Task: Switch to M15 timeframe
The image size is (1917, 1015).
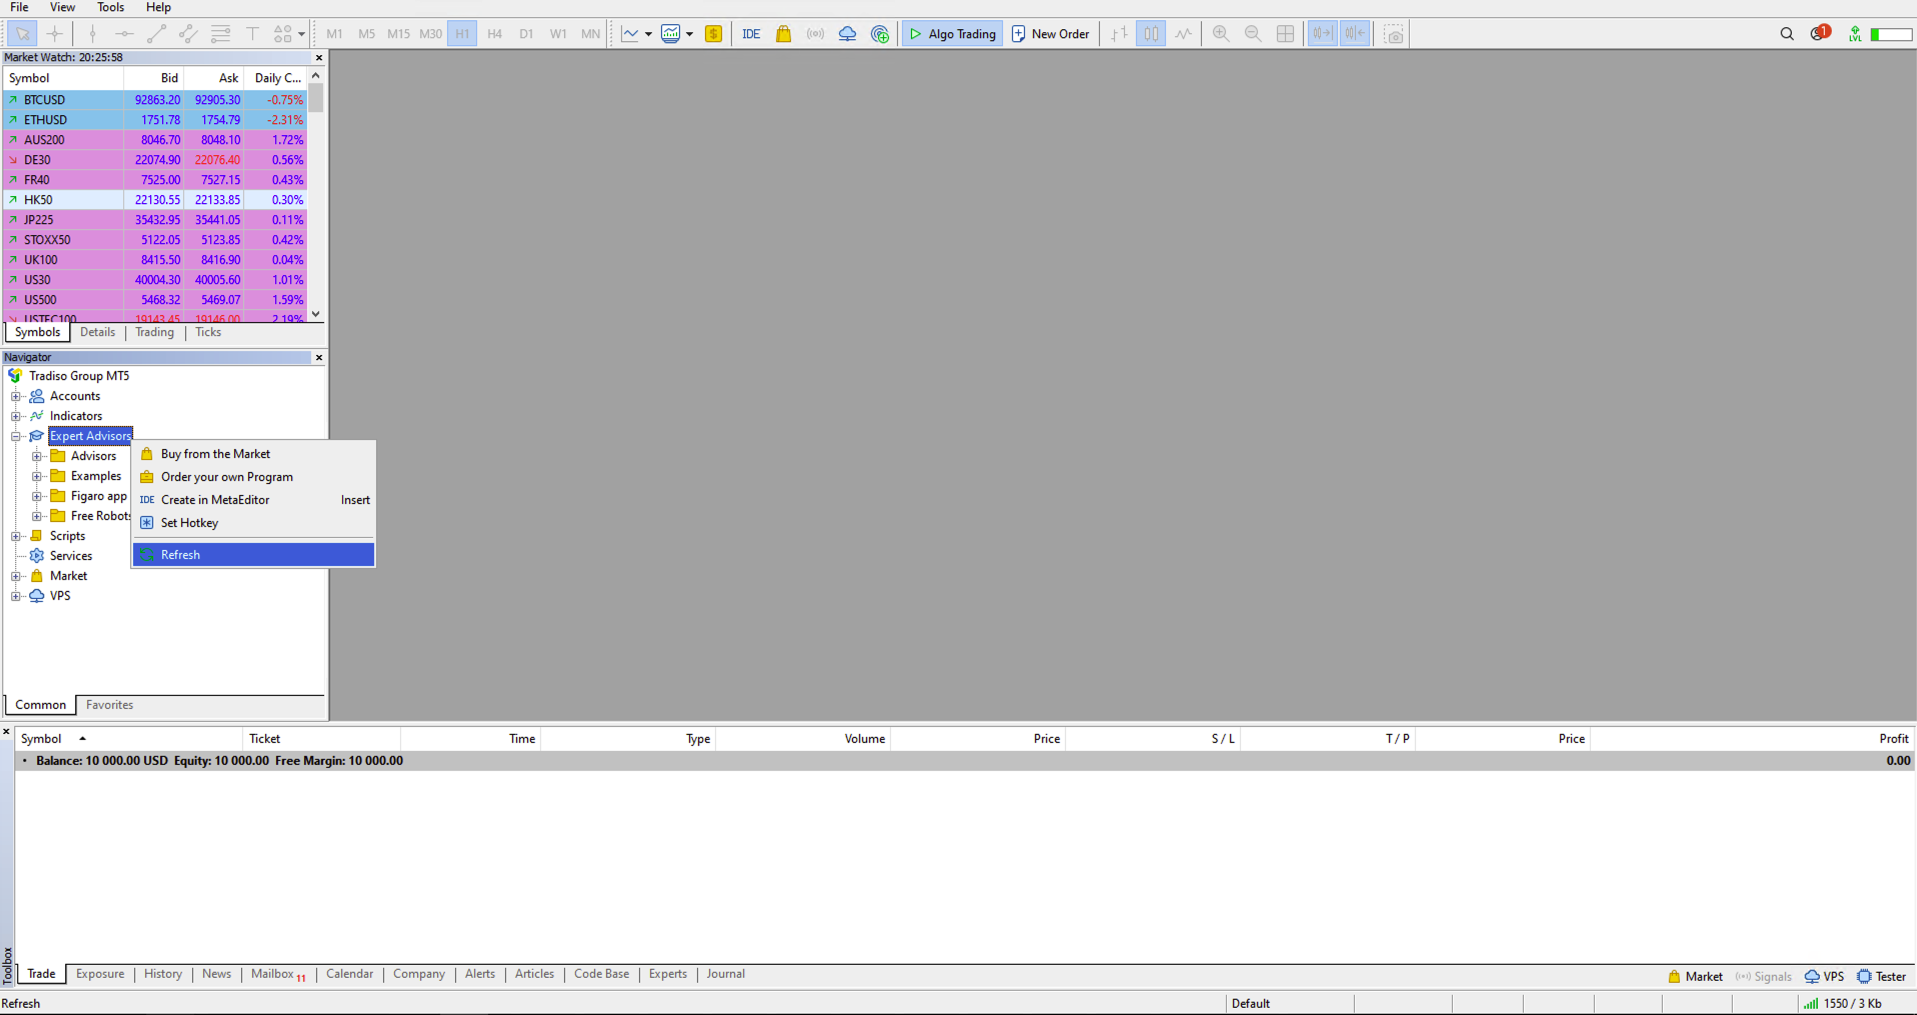Action: (398, 34)
